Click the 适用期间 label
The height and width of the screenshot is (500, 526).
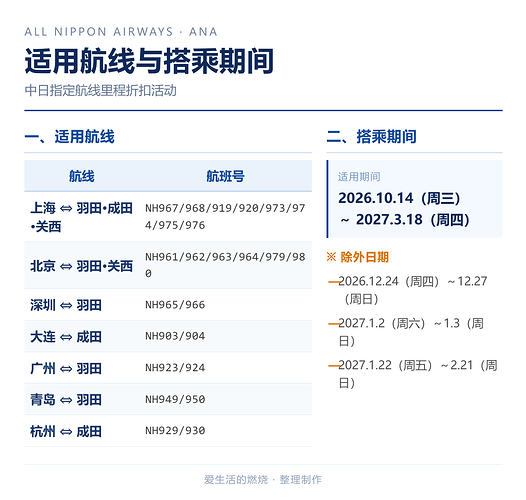click(359, 177)
